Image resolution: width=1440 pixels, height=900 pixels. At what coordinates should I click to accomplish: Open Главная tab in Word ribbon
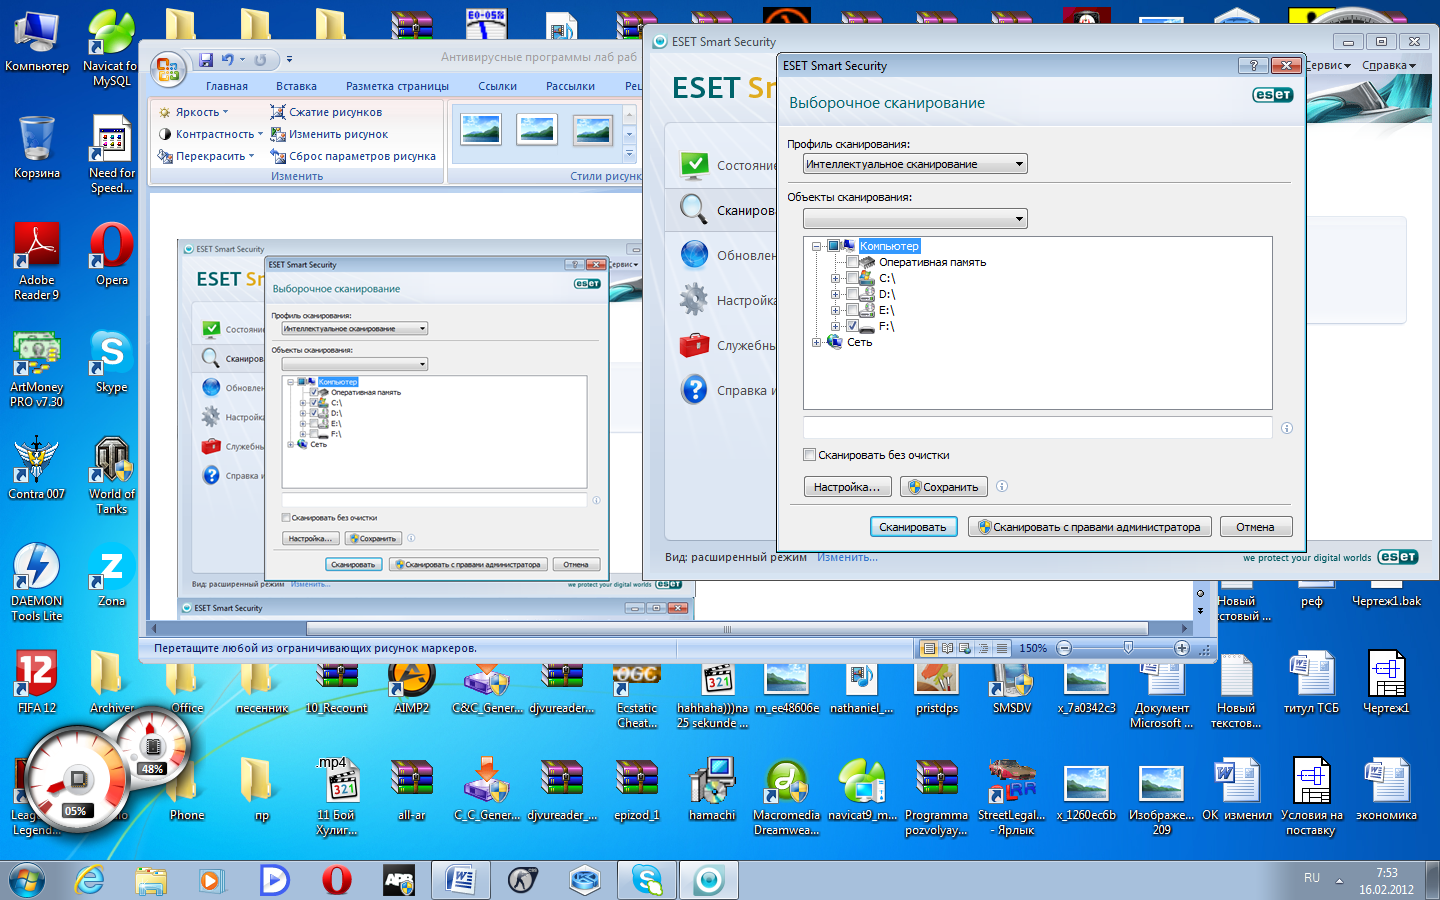point(227,86)
